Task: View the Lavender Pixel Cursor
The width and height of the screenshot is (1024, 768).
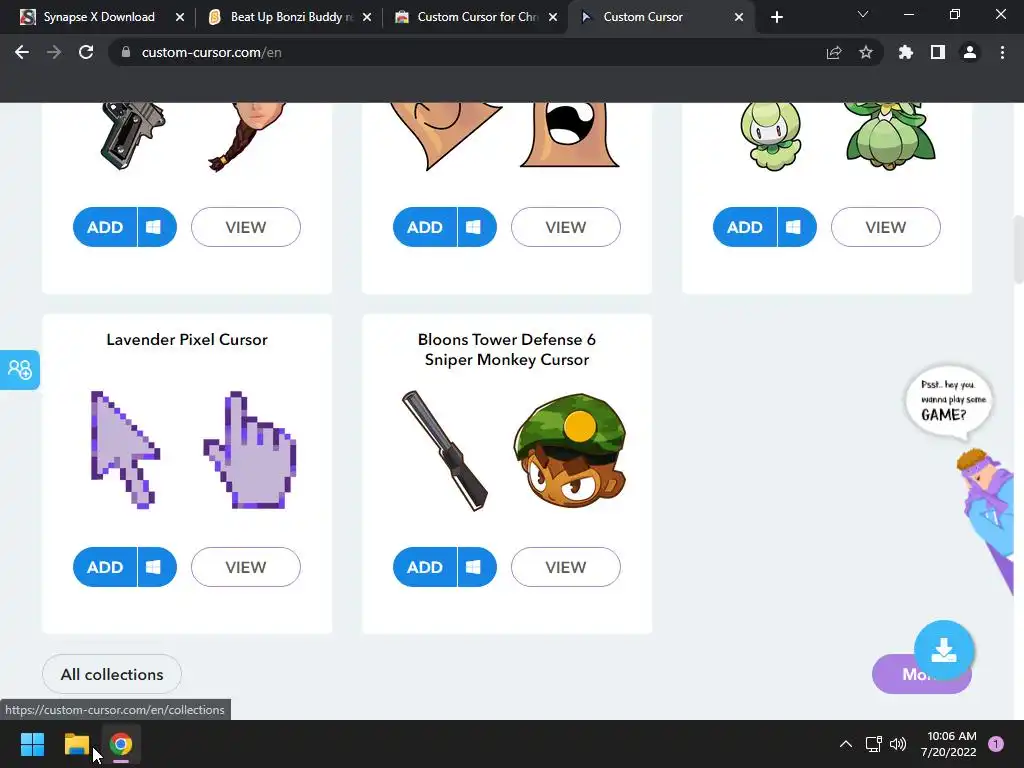Action: pyautogui.click(x=246, y=567)
